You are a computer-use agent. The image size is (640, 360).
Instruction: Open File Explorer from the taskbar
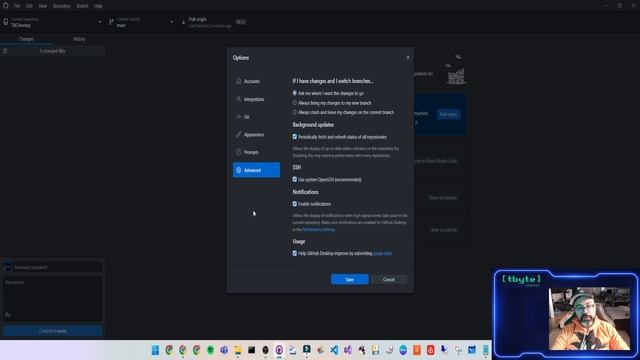pyautogui.click(x=238, y=350)
